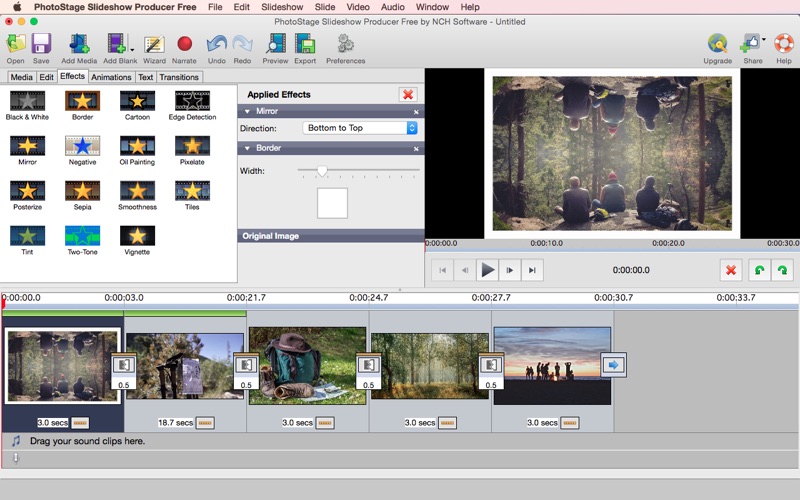The width and height of the screenshot is (800, 500).
Task: Select the backpack slide thumbnail
Action: pyautogui.click(x=308, y=366)
